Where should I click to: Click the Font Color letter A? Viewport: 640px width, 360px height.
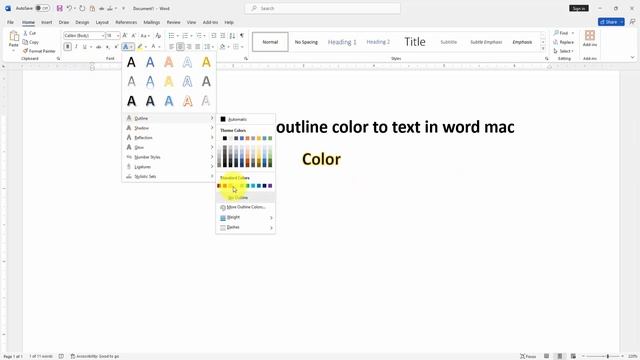153,47
